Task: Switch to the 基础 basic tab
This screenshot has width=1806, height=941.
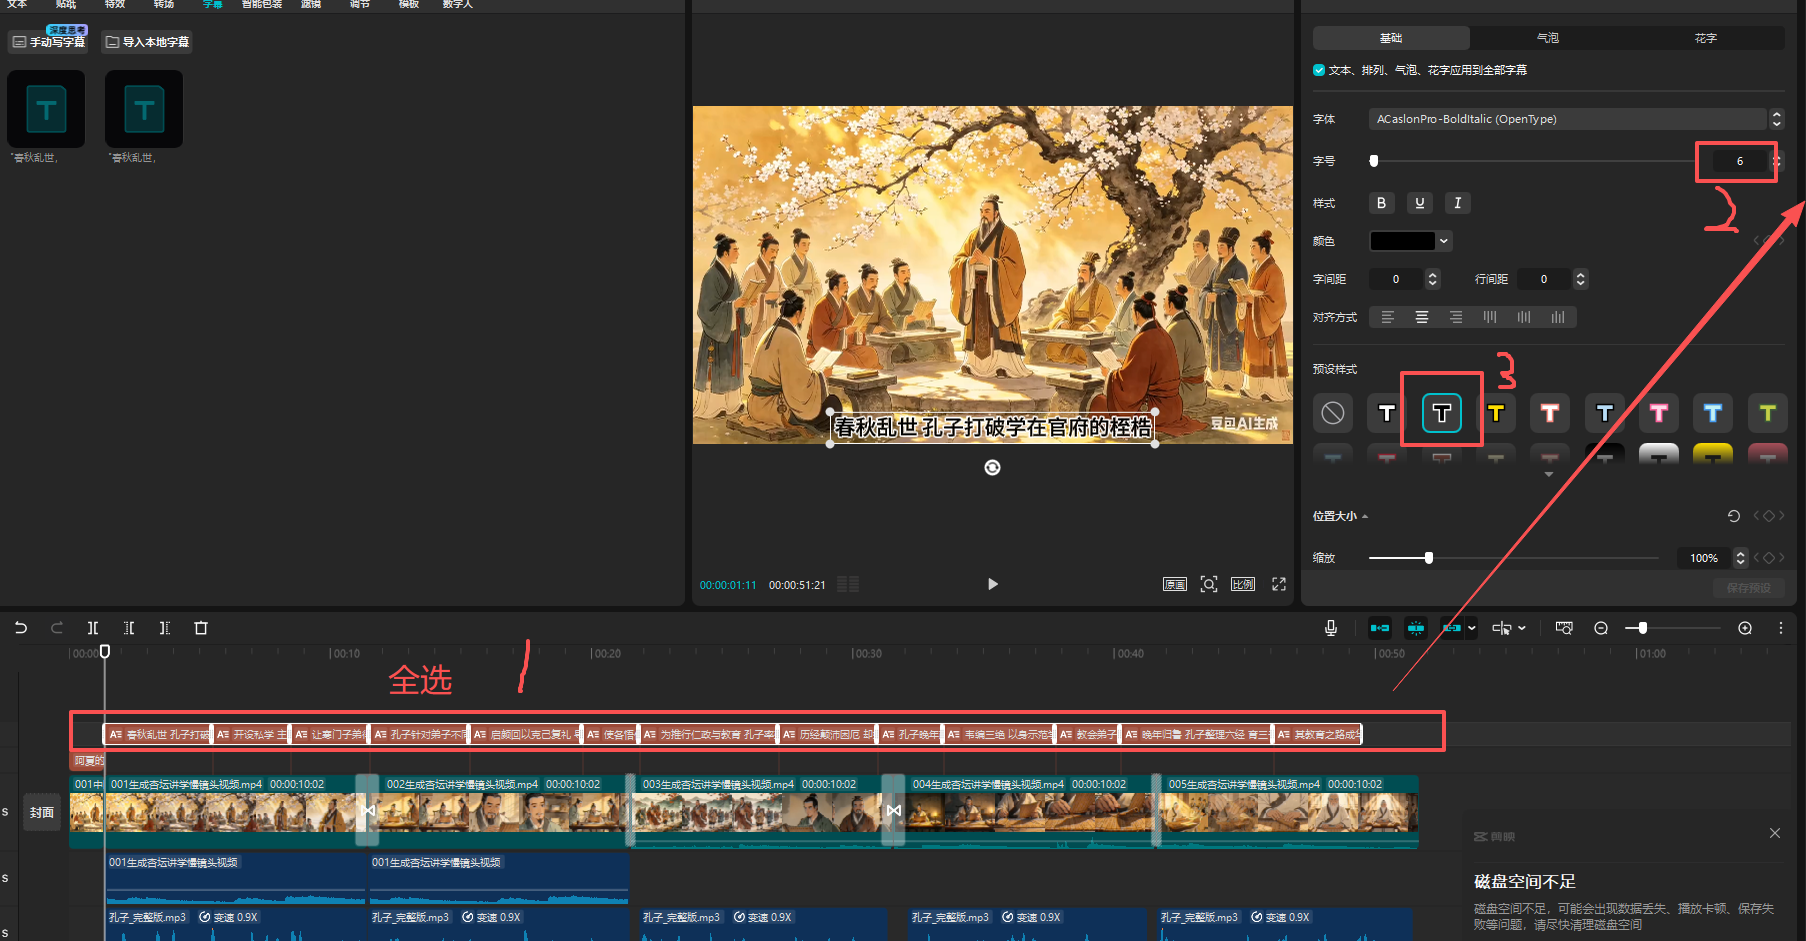Action: [1391, 38]
